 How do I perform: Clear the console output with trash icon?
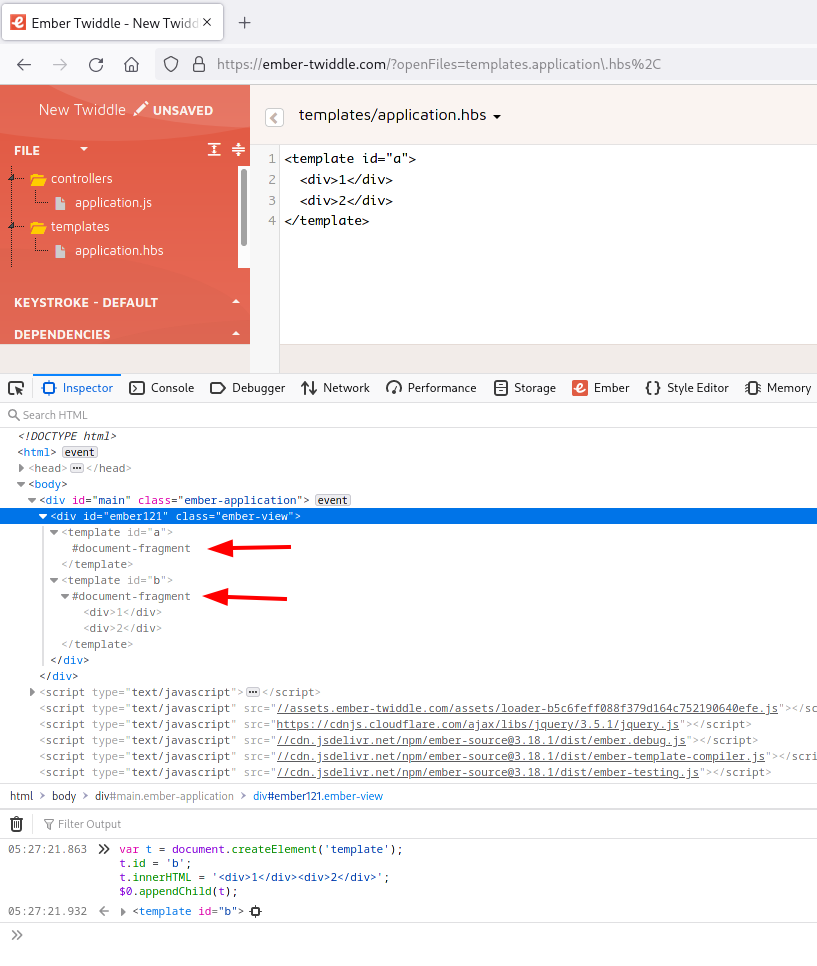click(17, 824)
